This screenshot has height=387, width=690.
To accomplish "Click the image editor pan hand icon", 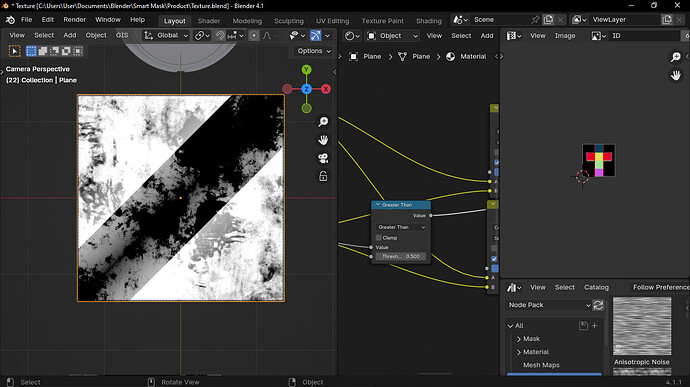I will click(675, 75).
